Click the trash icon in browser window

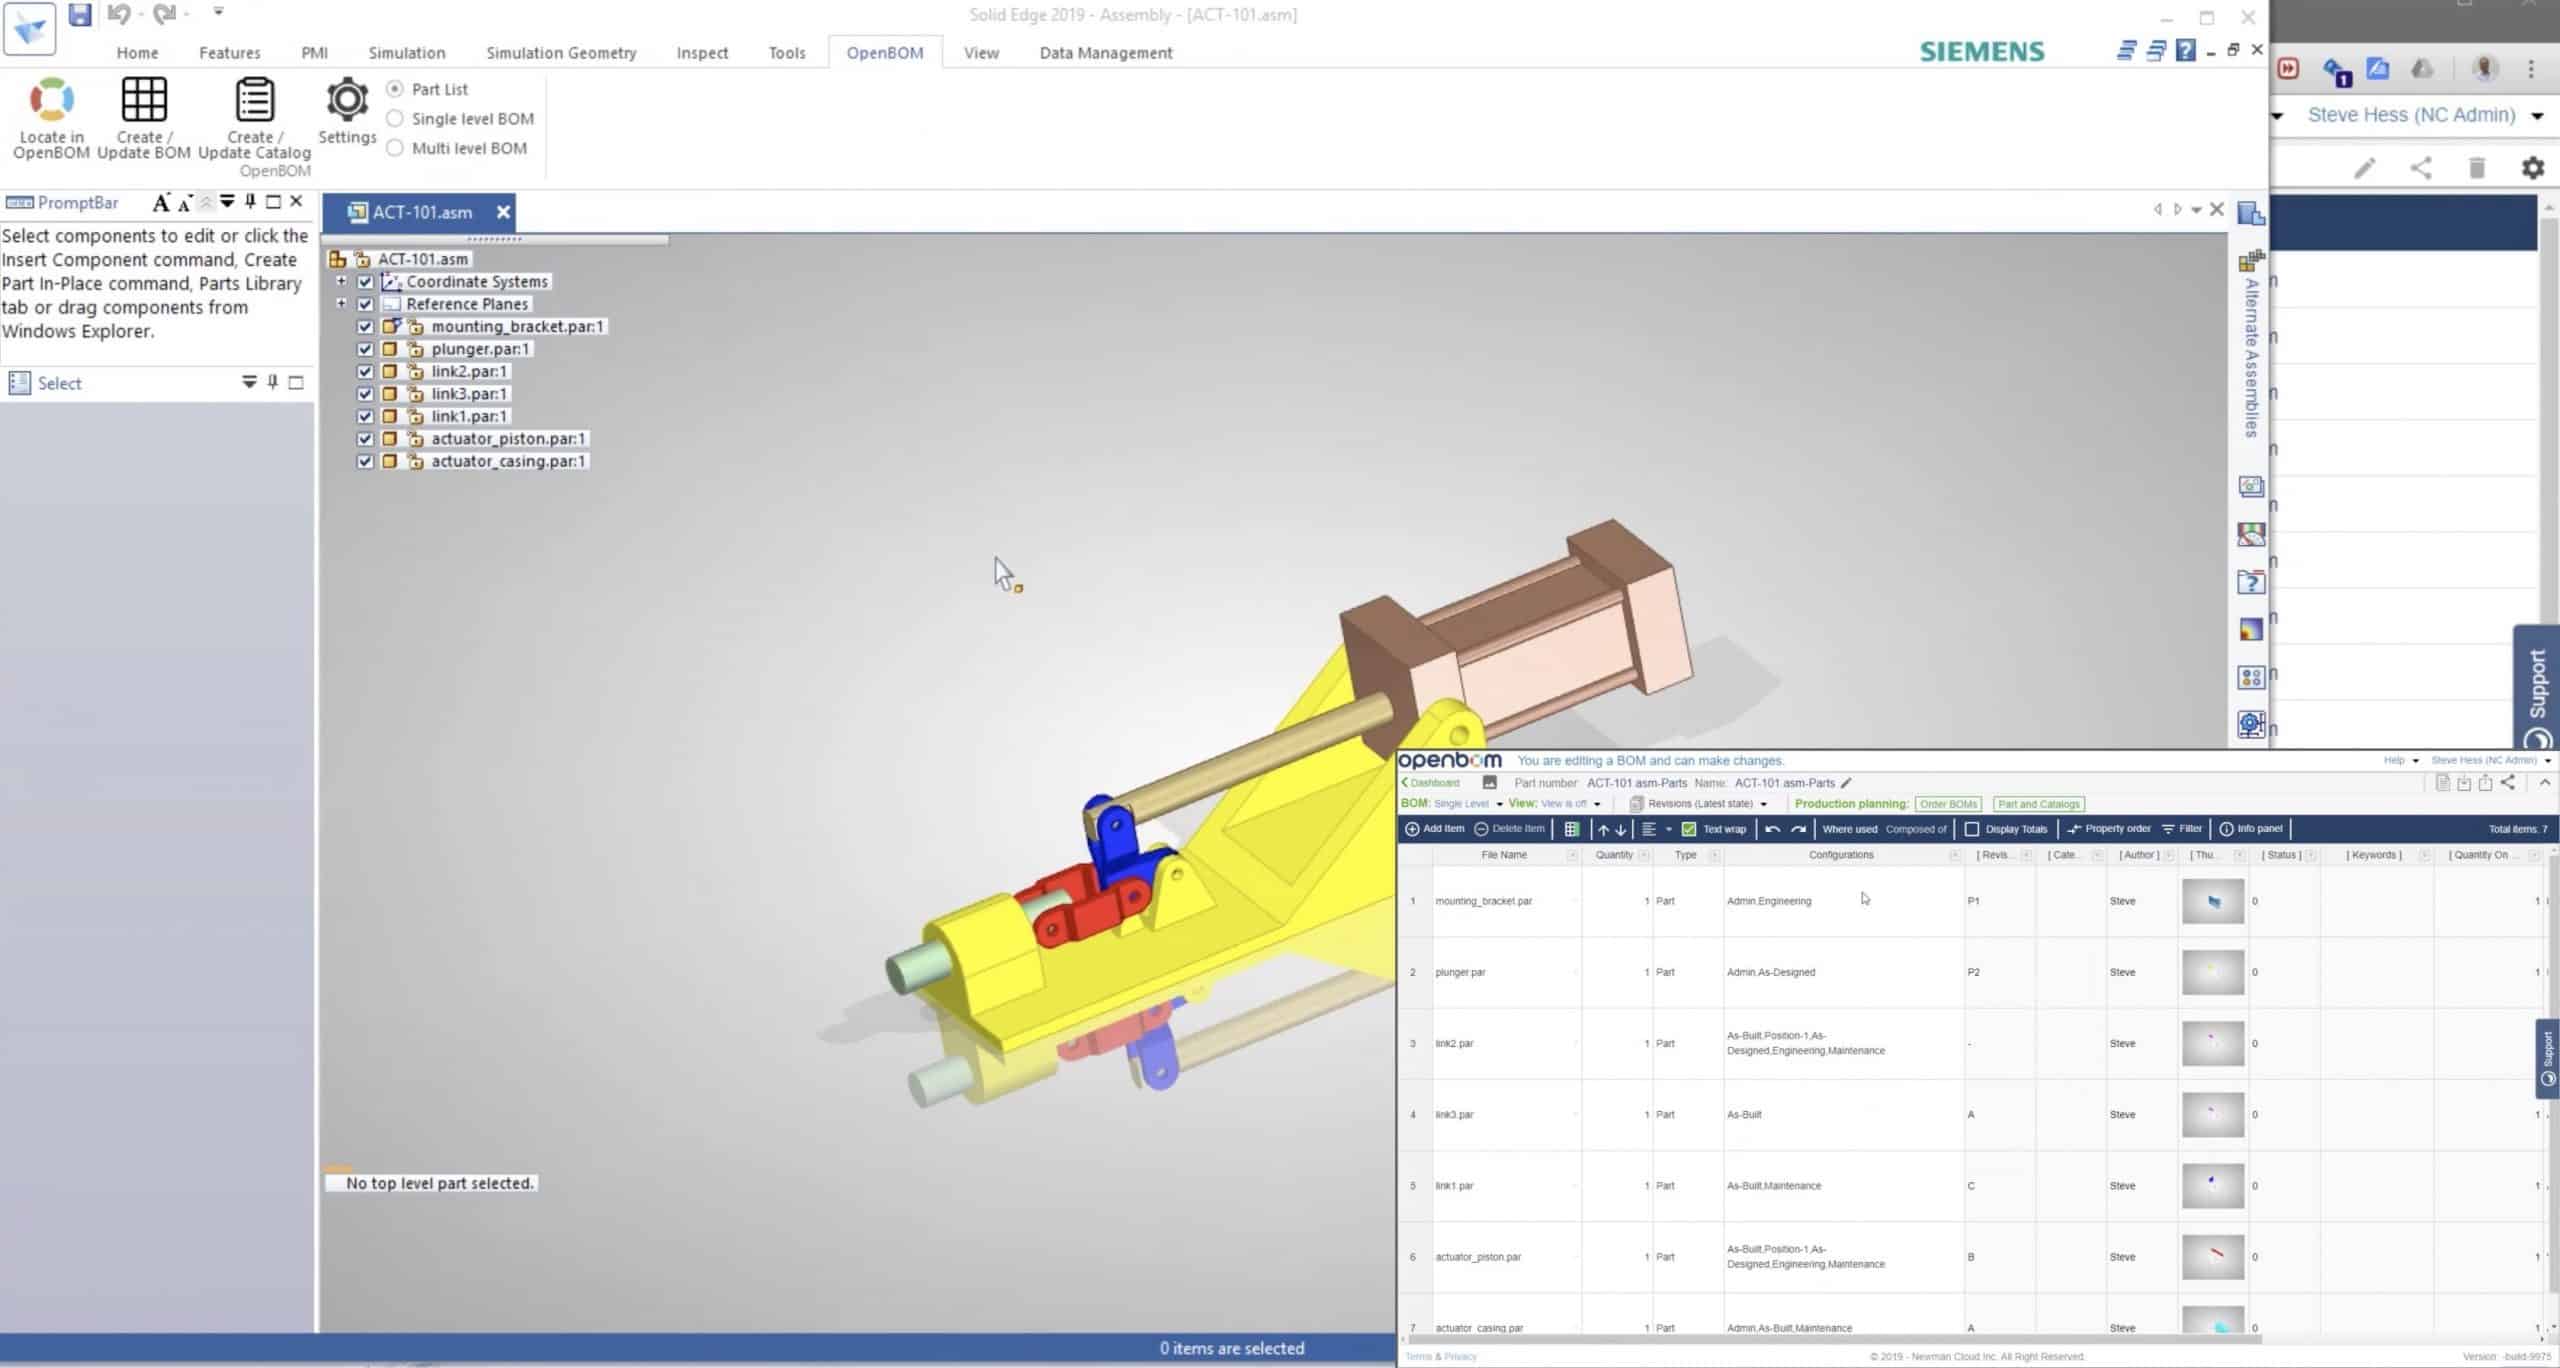pos(2477,168)
